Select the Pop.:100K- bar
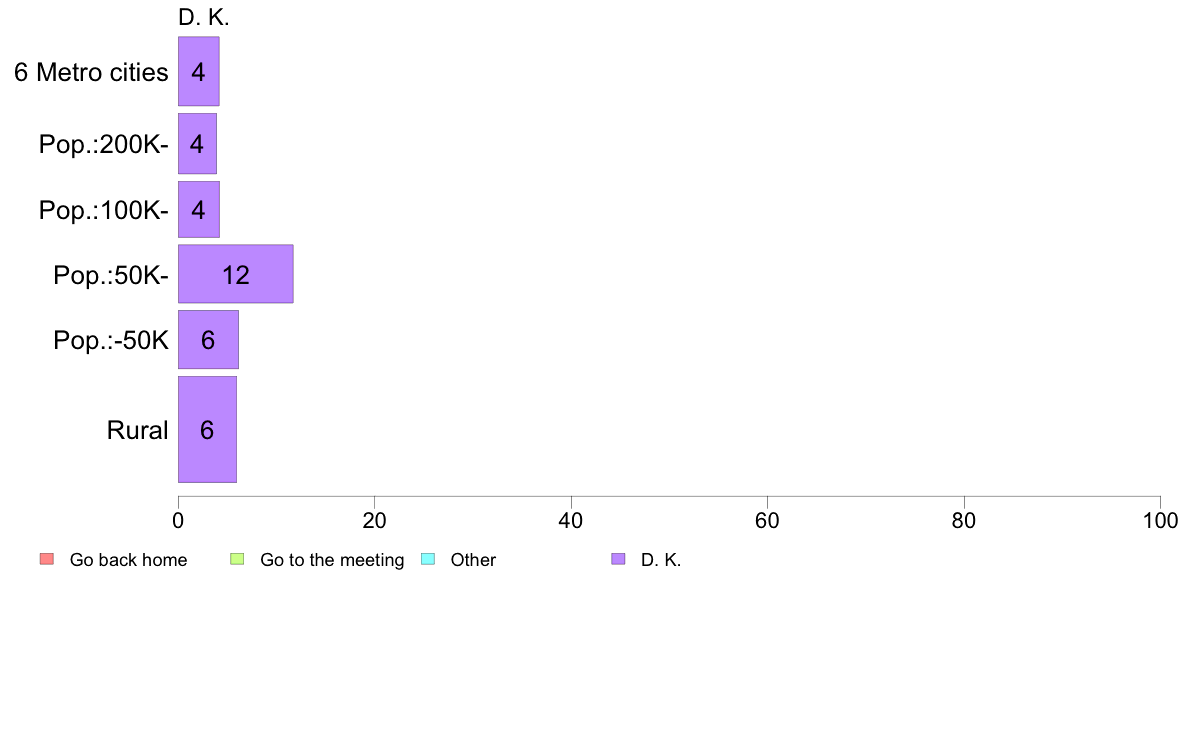This screenshot has height=736, width=1188. point(199,209)
